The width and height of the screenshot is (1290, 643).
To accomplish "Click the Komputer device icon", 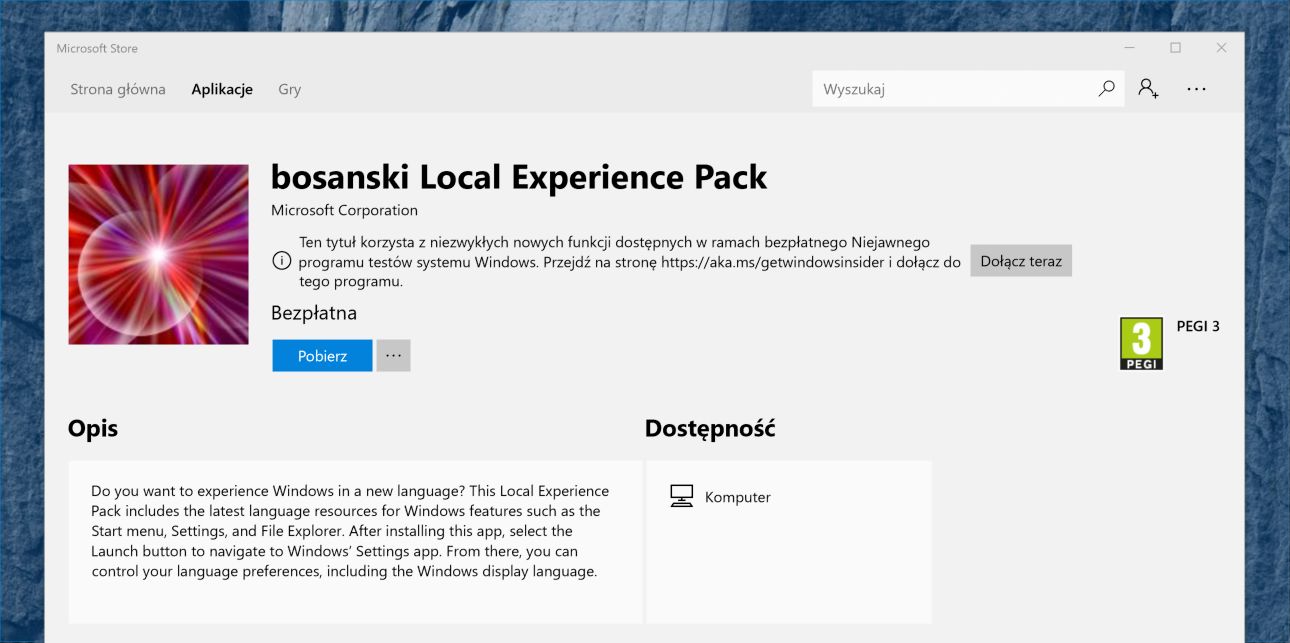I will tap(681, 497).
